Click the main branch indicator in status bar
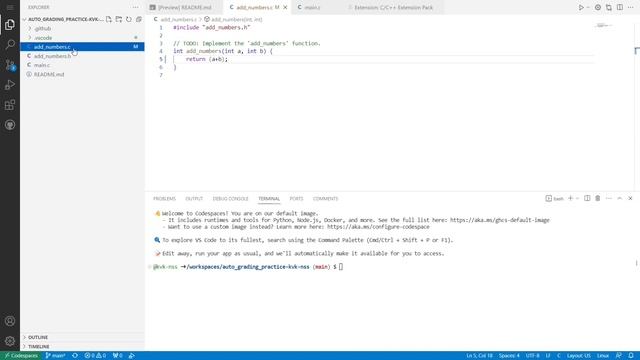640x360 pixels. pyautogui.click(x=56, y=356)
